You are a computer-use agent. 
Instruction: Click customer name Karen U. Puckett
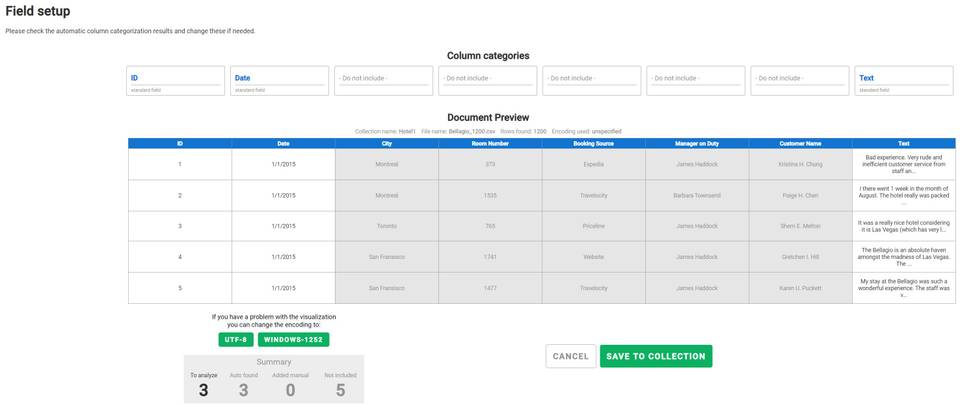click(800, 288)
